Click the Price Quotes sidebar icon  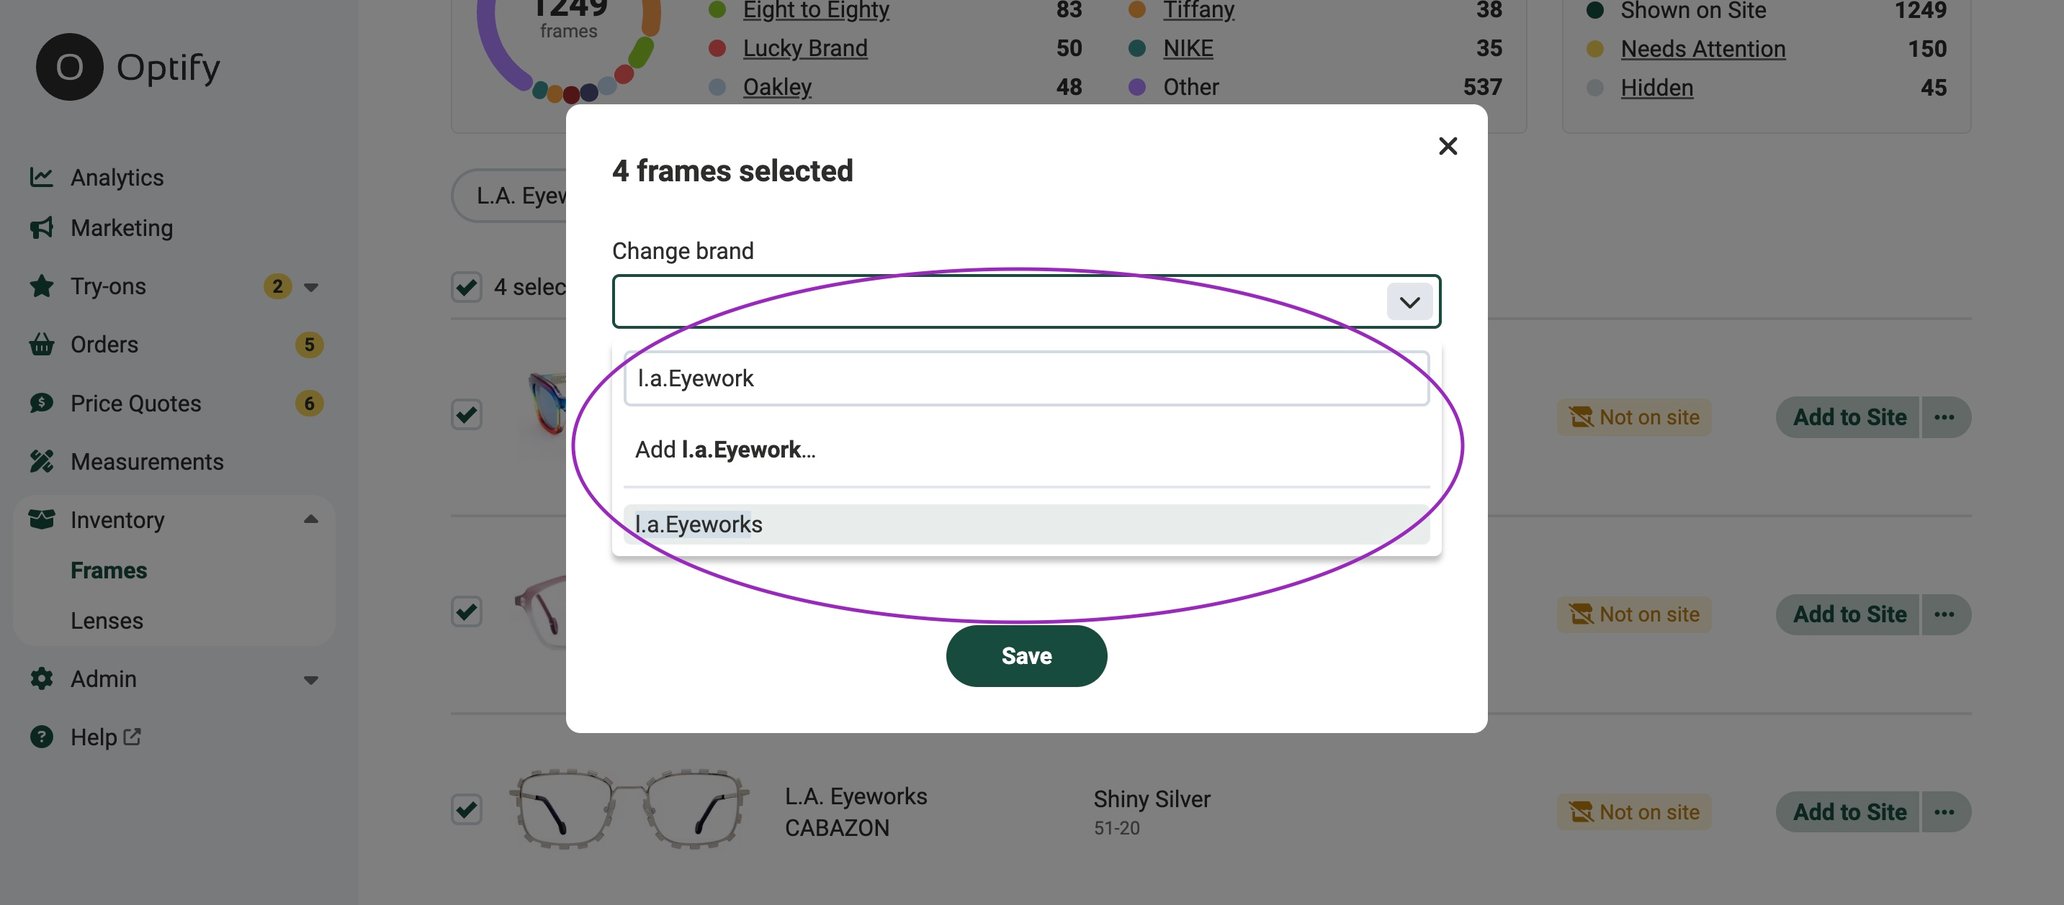tap(41, 402)
